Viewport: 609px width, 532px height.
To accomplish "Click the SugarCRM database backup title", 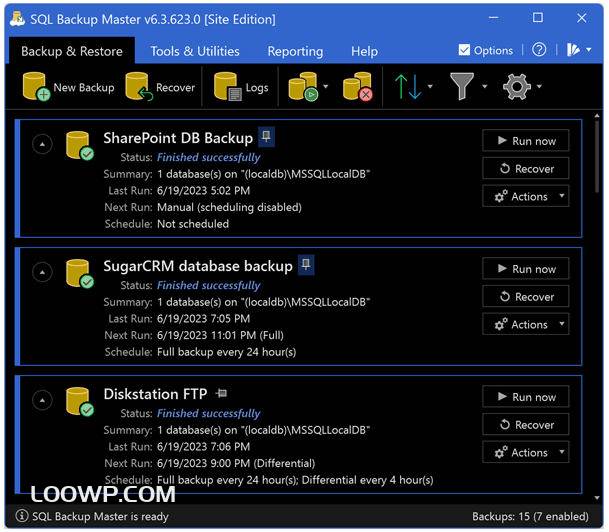I will (198, 266).
